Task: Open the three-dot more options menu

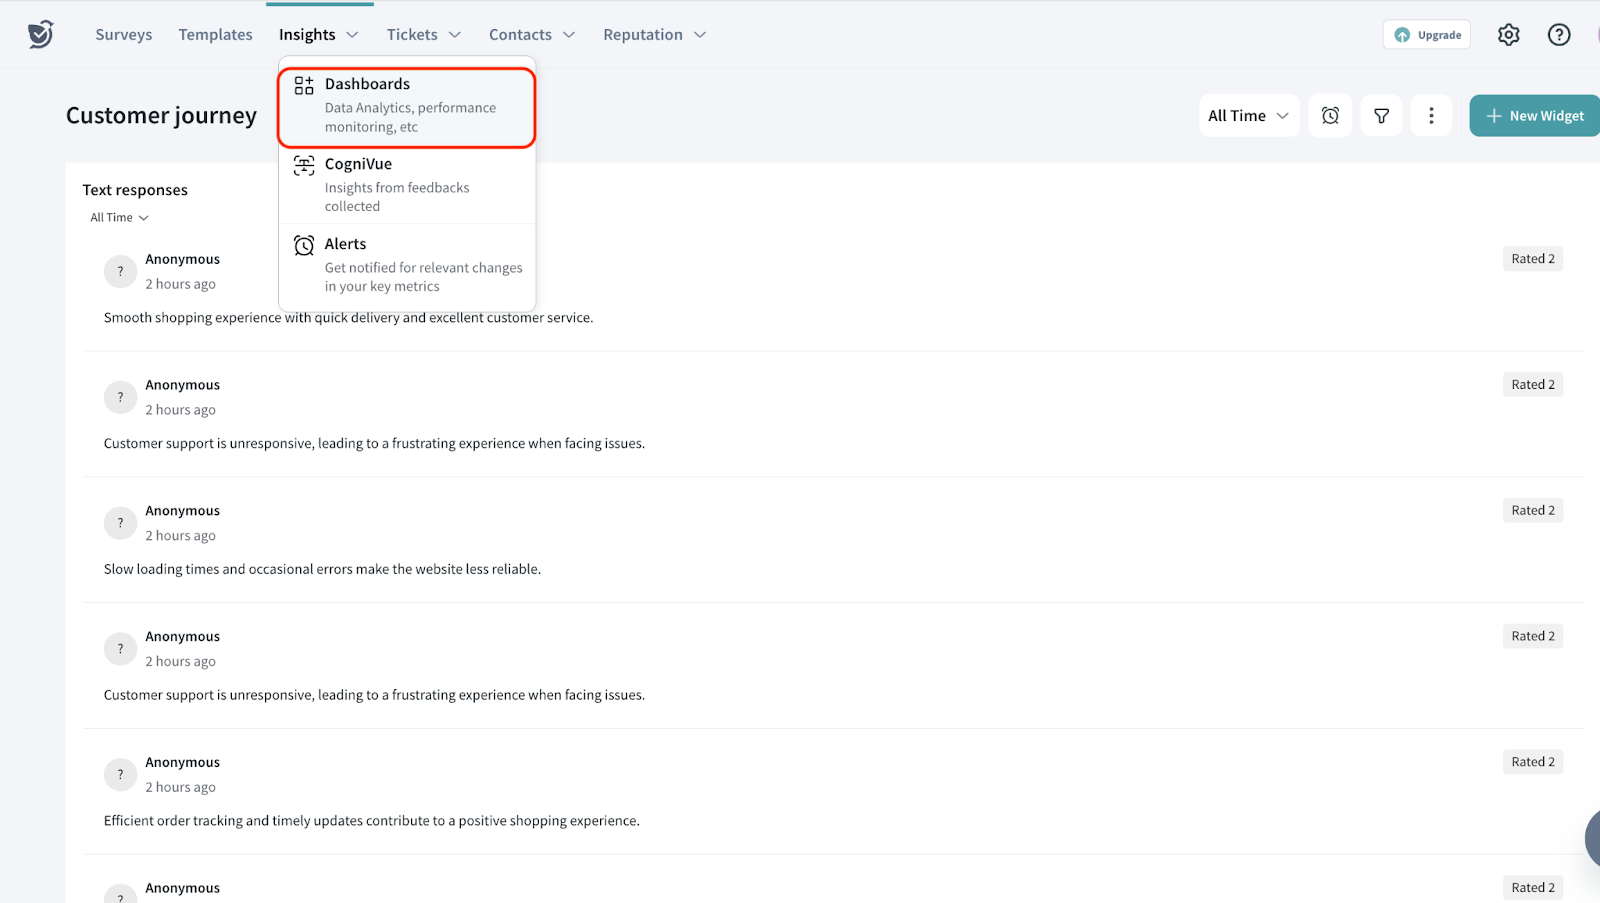Action: [x=1431, y=116]
